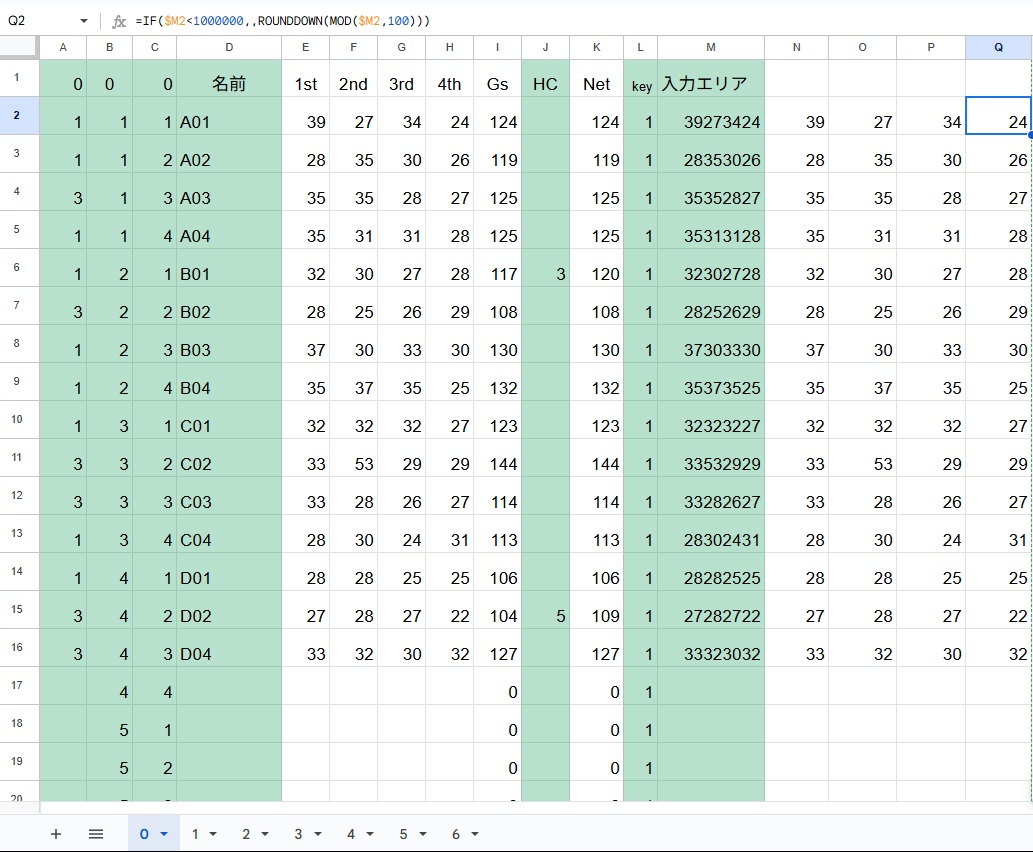Open sheet tab 4 dropdown arrow

(370, 834)
